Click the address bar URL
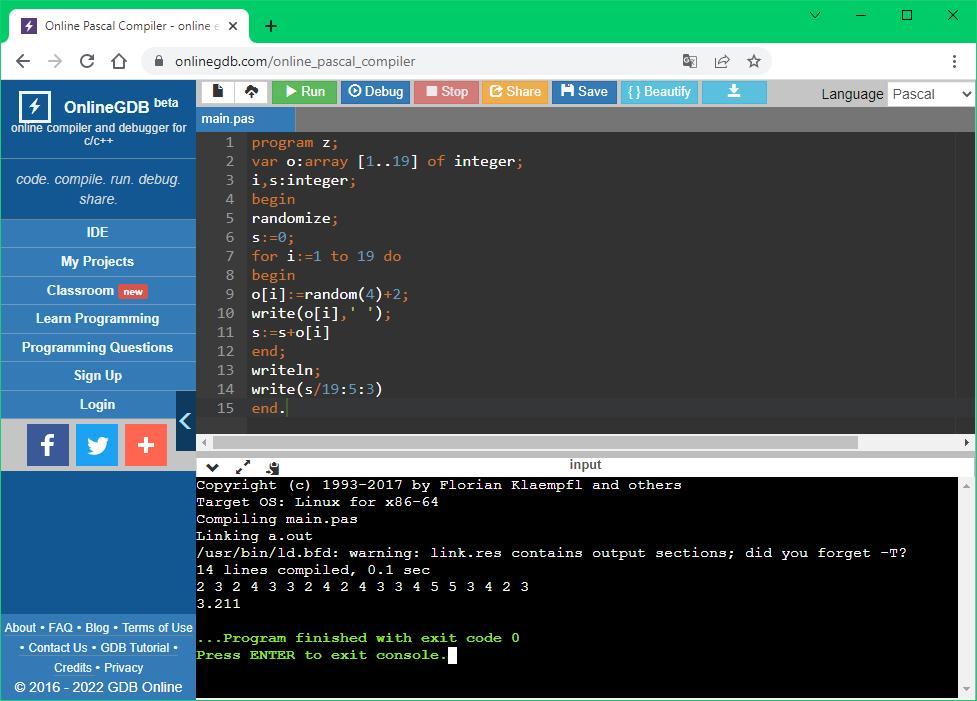 (295, 62)
